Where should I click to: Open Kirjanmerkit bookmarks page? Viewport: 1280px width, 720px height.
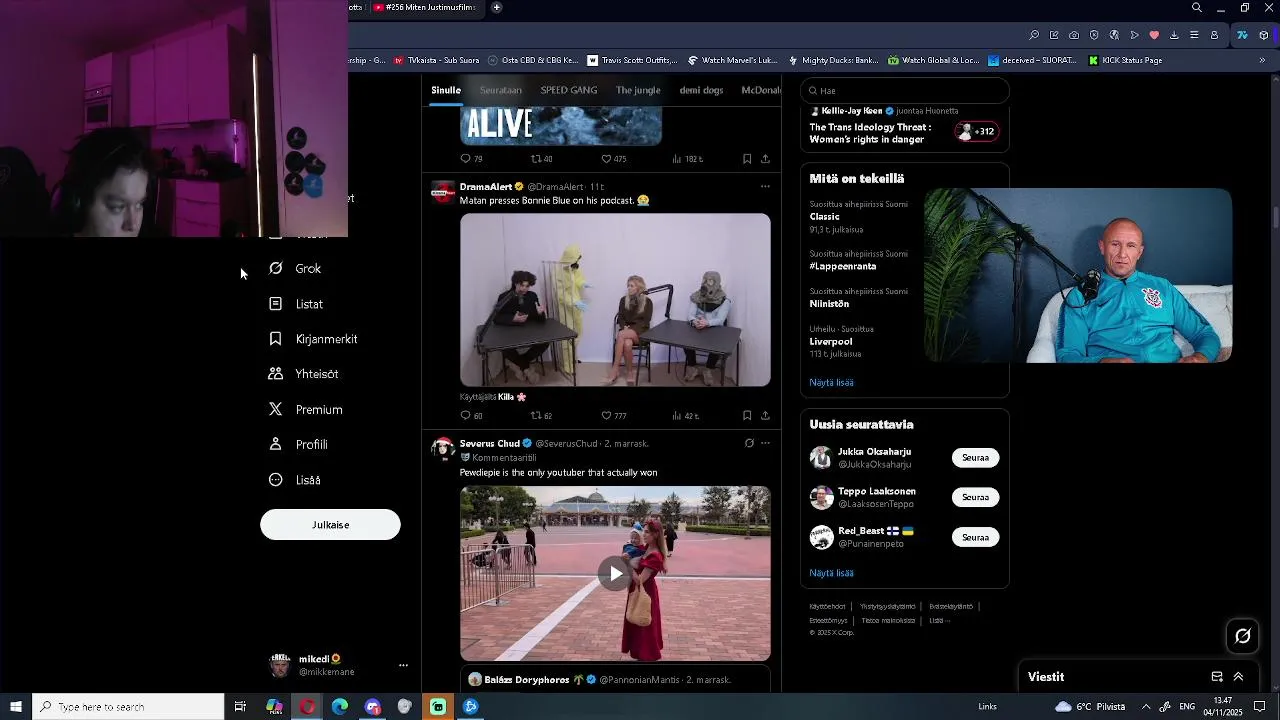coord(313,339)
